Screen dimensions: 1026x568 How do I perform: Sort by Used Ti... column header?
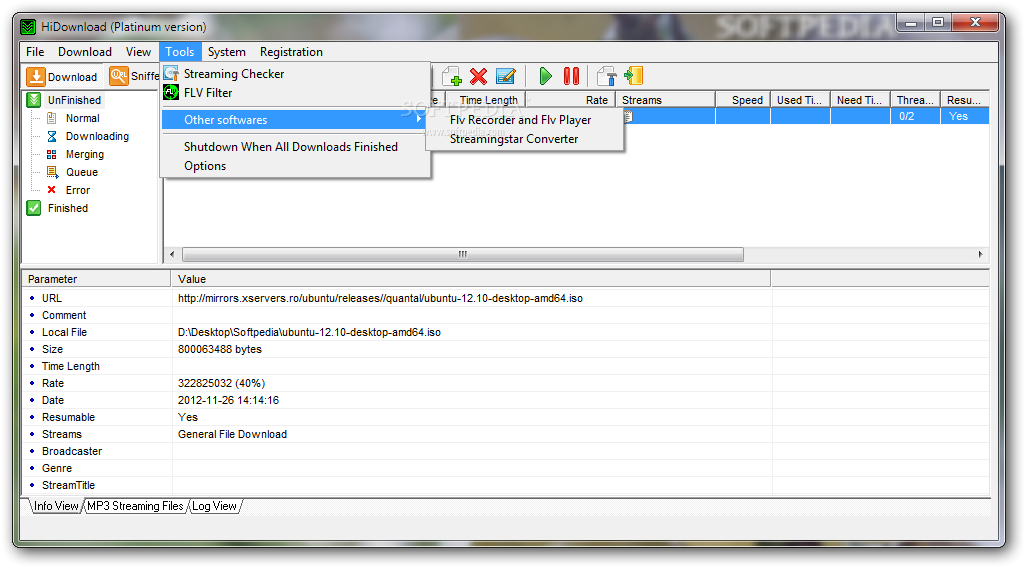click(800, 100)
